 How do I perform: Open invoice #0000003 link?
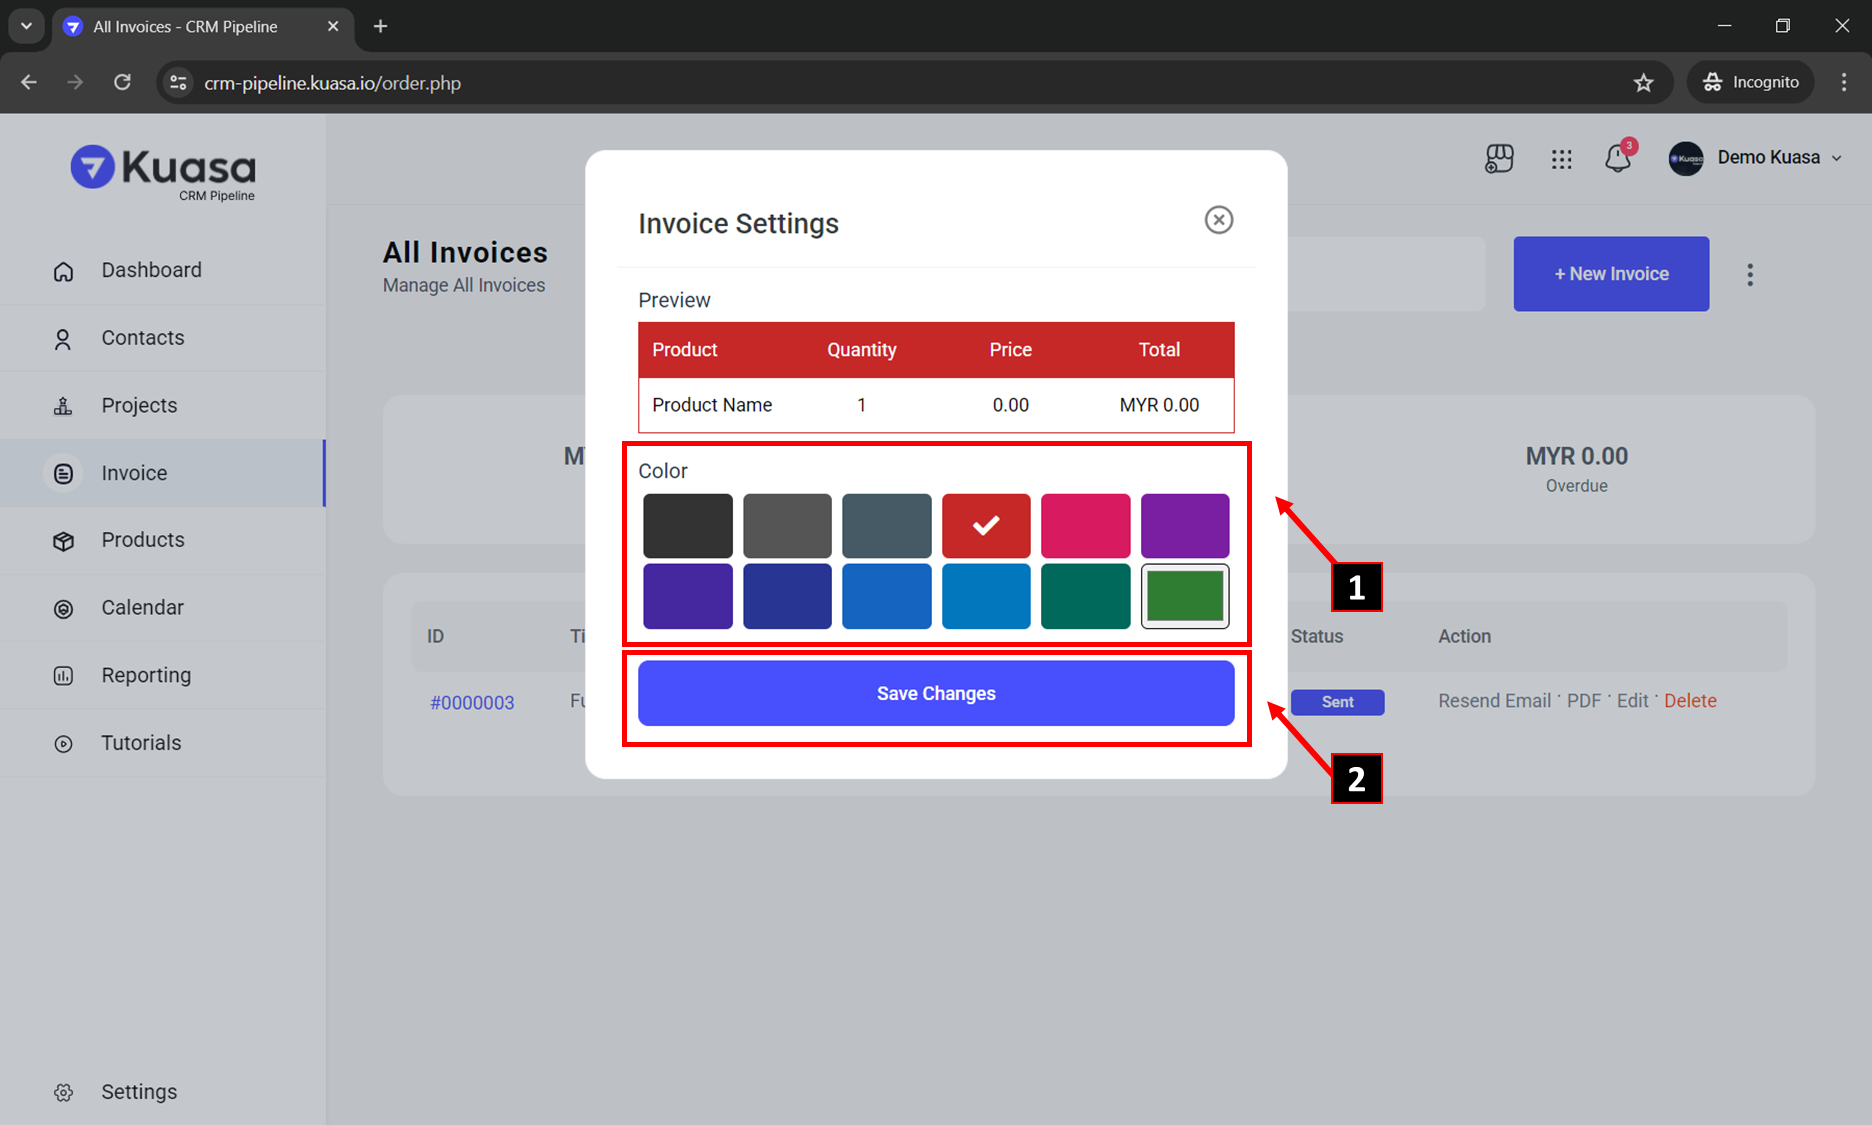[472, 702]
